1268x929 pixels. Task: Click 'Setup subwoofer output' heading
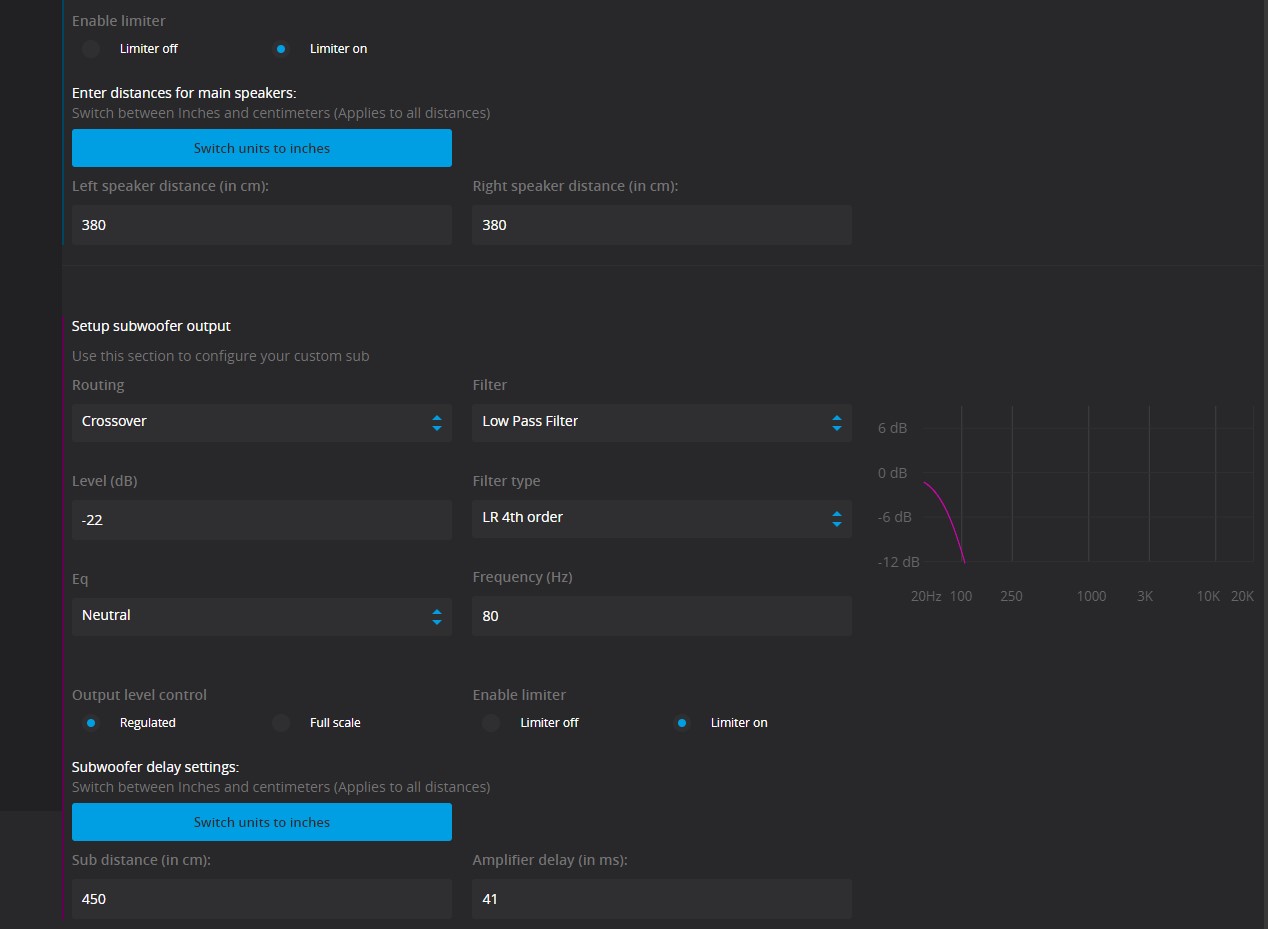click(151, 326)
